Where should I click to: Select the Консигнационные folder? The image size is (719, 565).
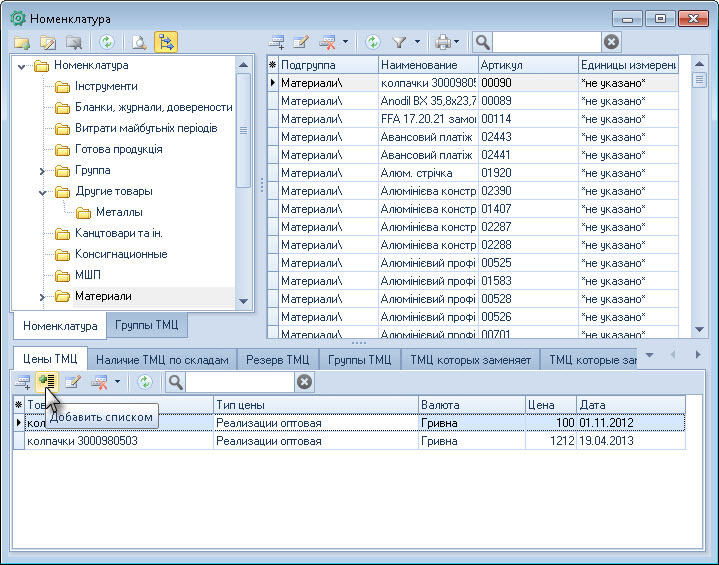(x=121, y=255)
